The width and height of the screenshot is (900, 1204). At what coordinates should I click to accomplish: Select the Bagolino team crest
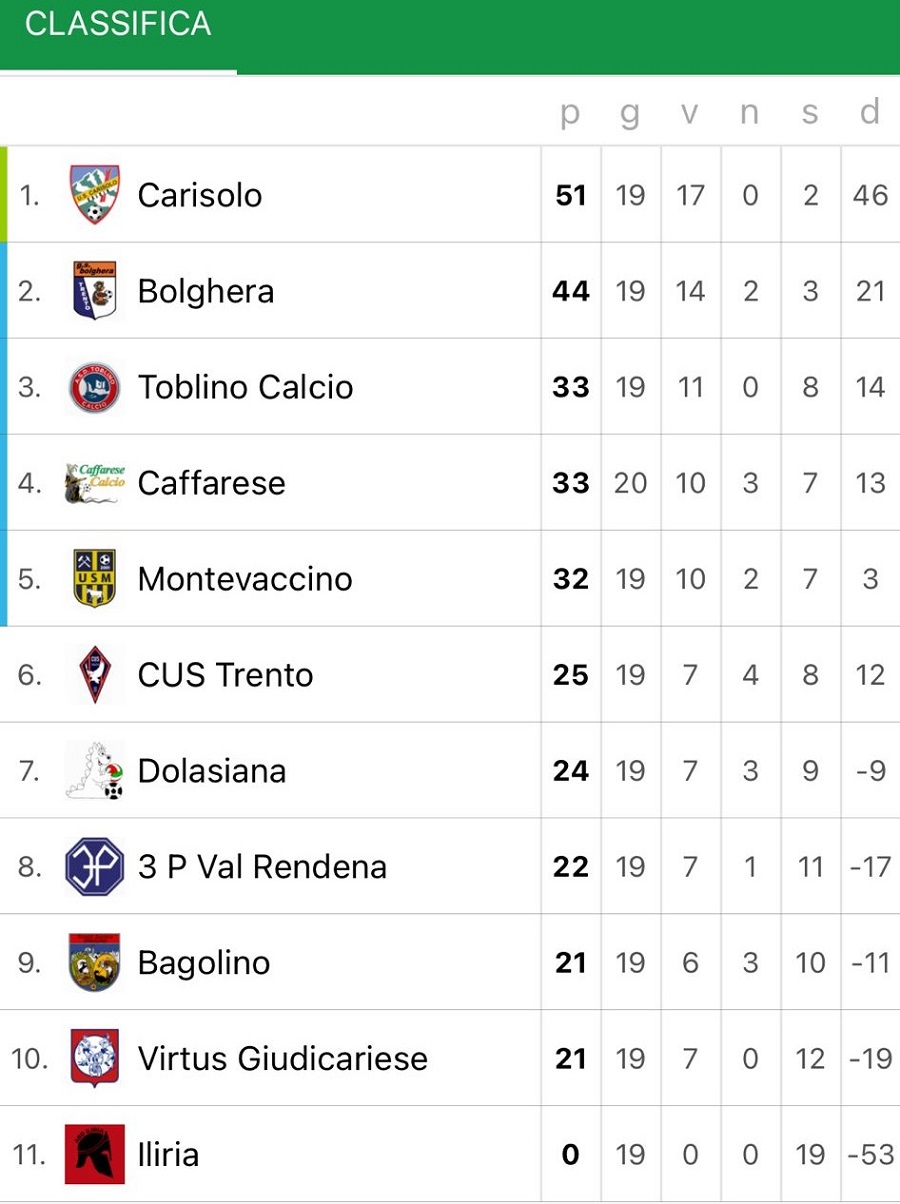pyautogui.click(x=95, y=962)
